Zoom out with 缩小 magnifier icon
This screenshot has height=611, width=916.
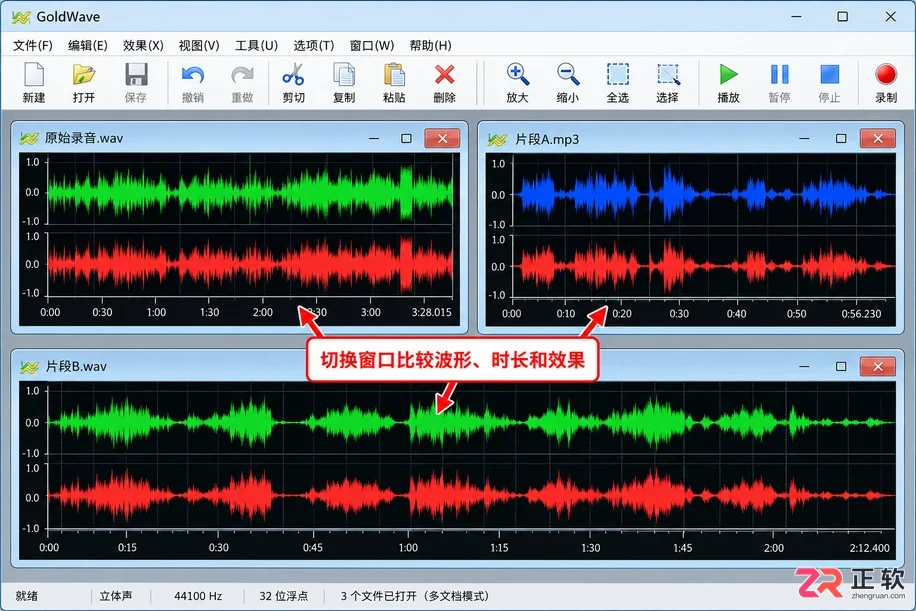click(568, 75)
